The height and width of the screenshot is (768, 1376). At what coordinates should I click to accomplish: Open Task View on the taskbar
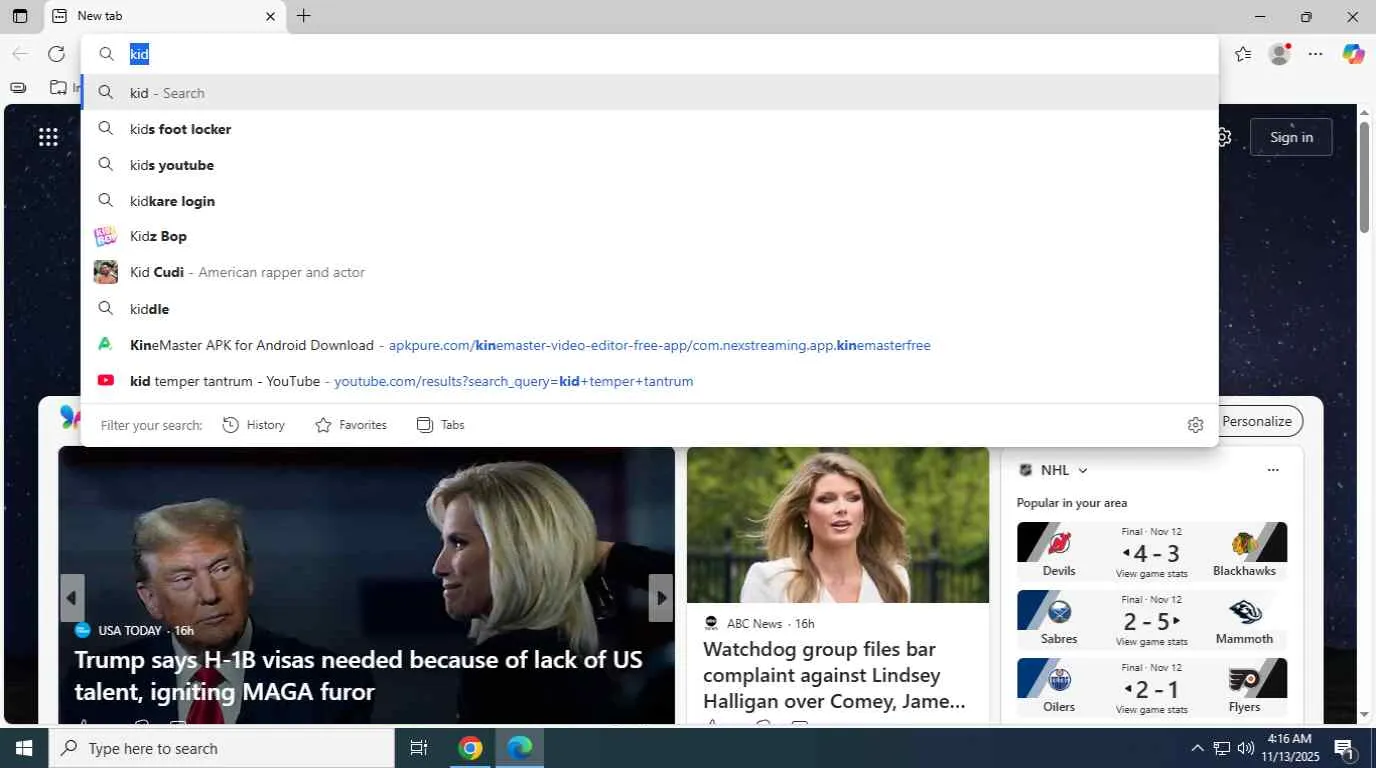click(x=419, y=748)
